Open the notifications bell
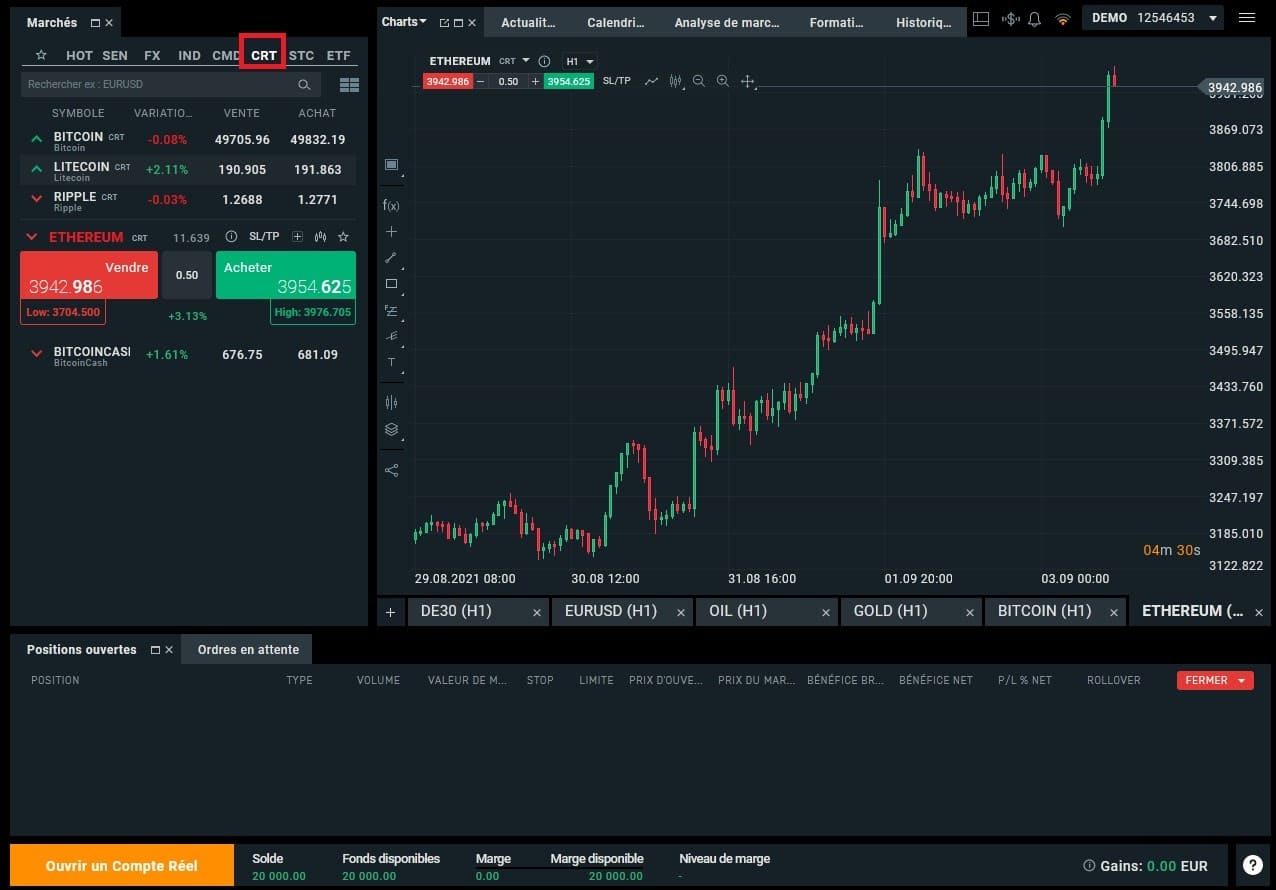The width and height of the screenshot is (1276, 890). [x=1034, y=18]
